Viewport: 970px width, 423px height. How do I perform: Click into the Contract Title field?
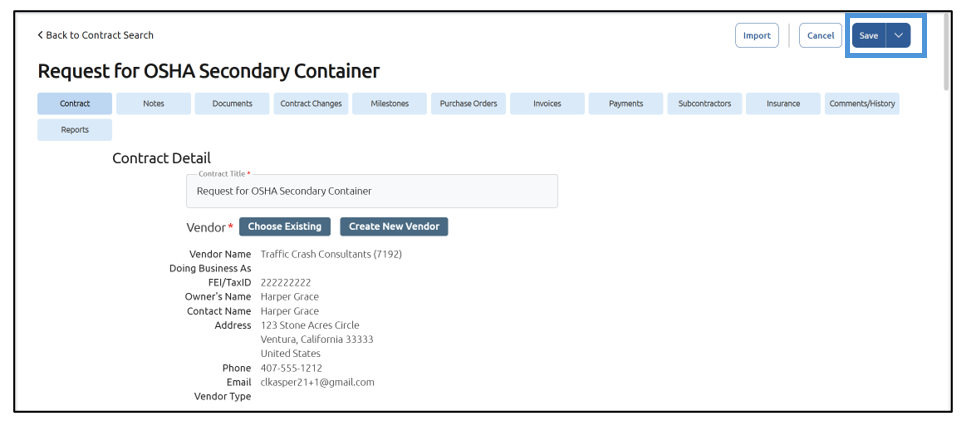pyautogui.click(x=371, y=191)
